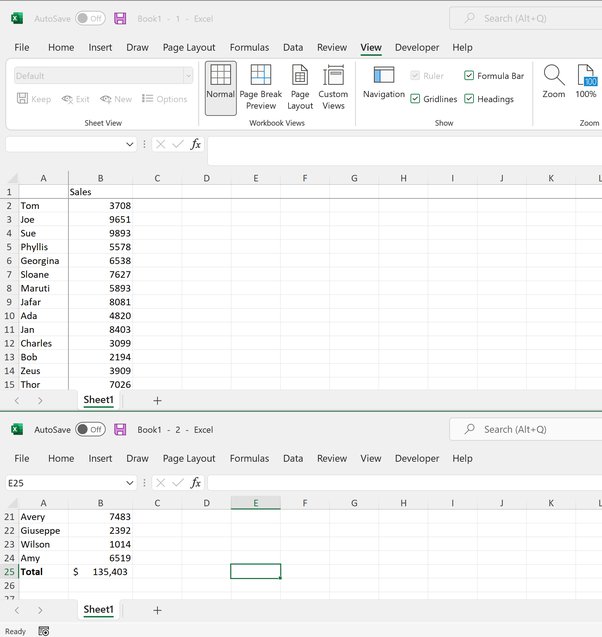Switch to Page Layout view icon
Screen dimensions: 602x637
300,88
